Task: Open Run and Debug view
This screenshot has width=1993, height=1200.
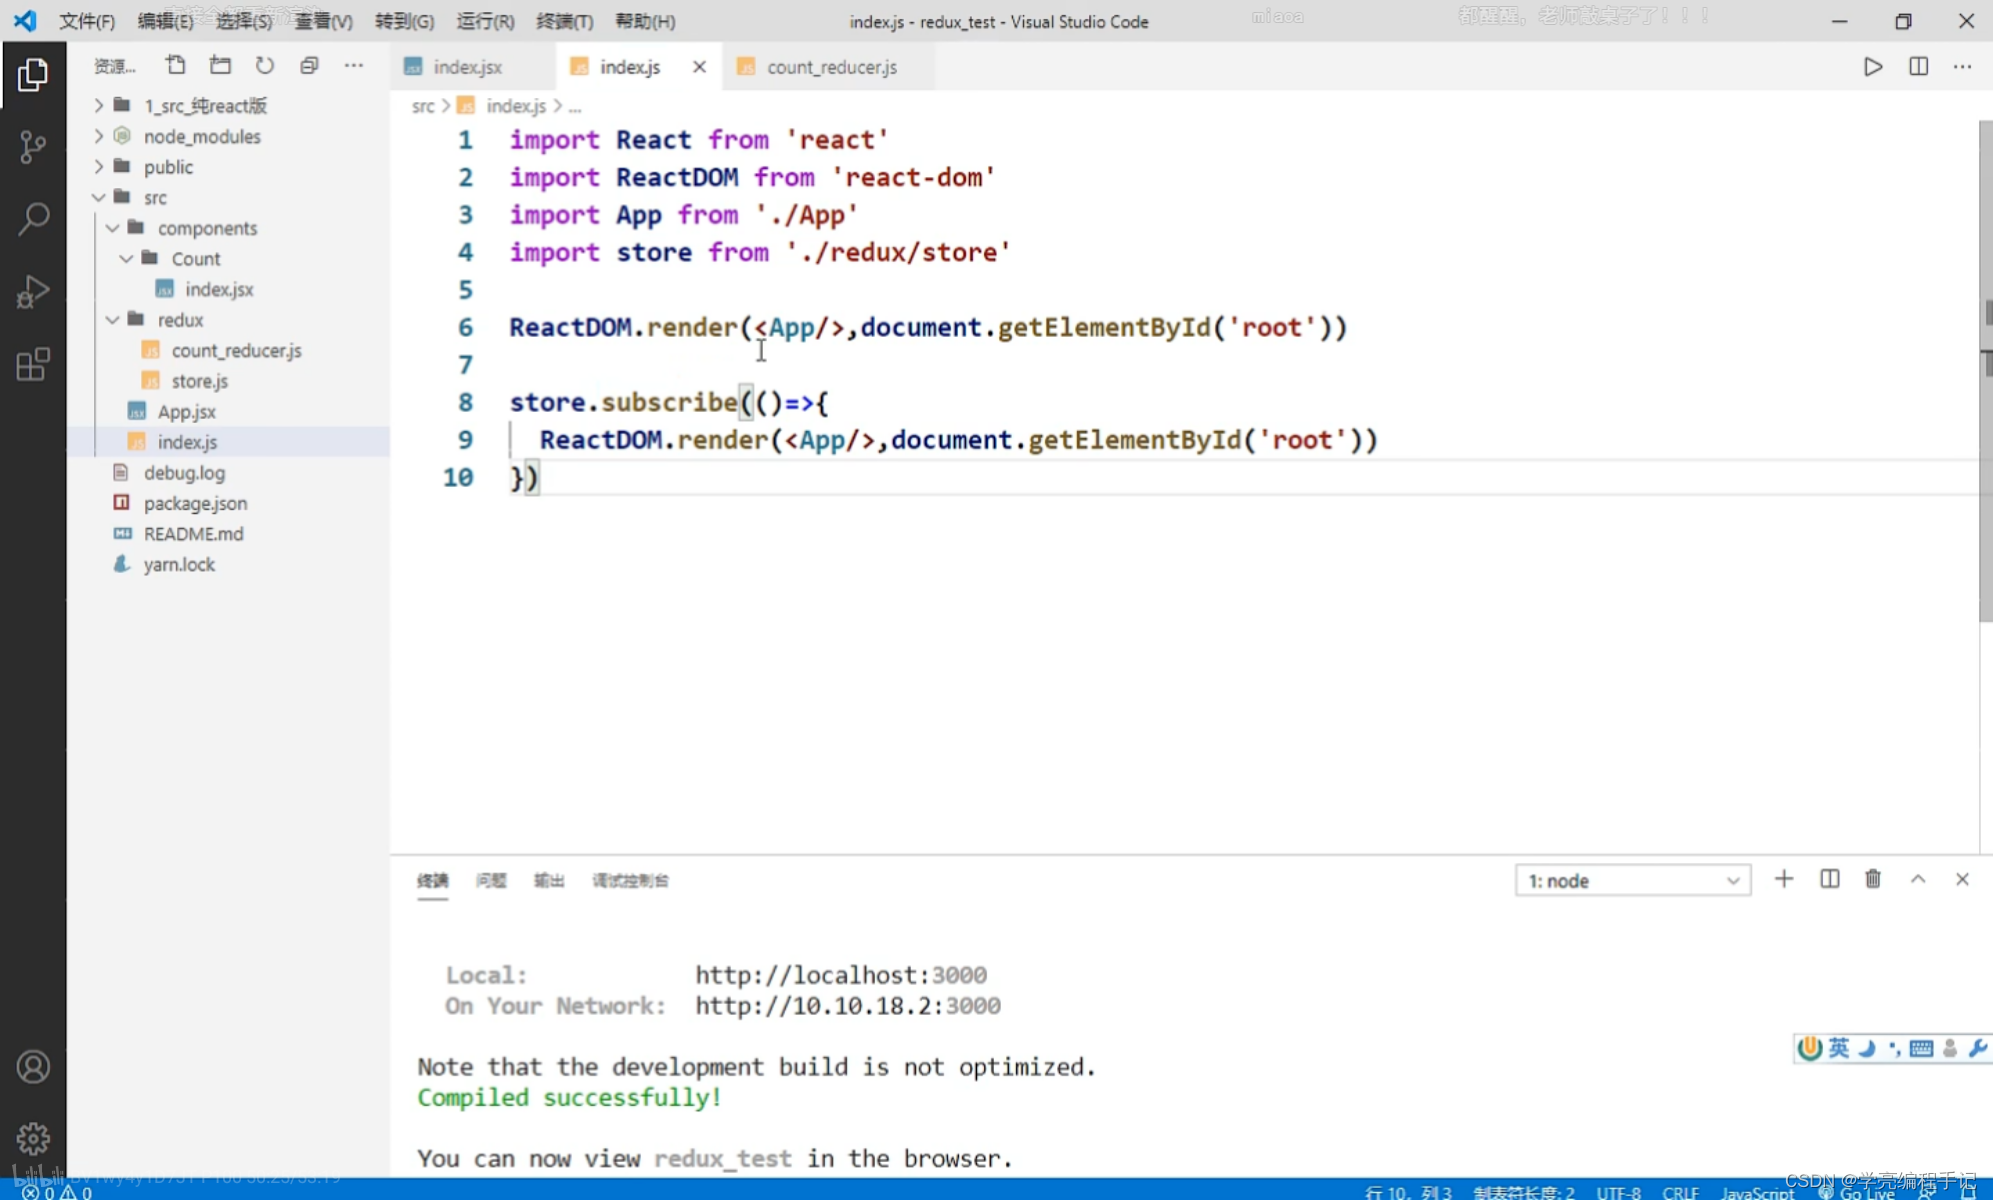Action: pos(33,292)
